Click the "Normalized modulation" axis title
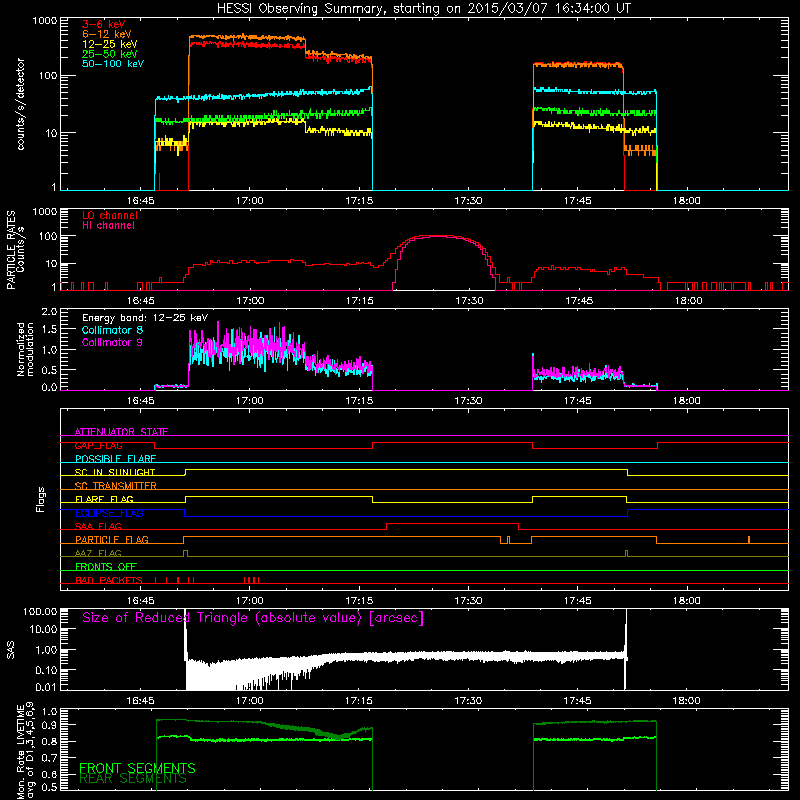The width and height of the screenshot is (800, 800). tap(26, 349)
